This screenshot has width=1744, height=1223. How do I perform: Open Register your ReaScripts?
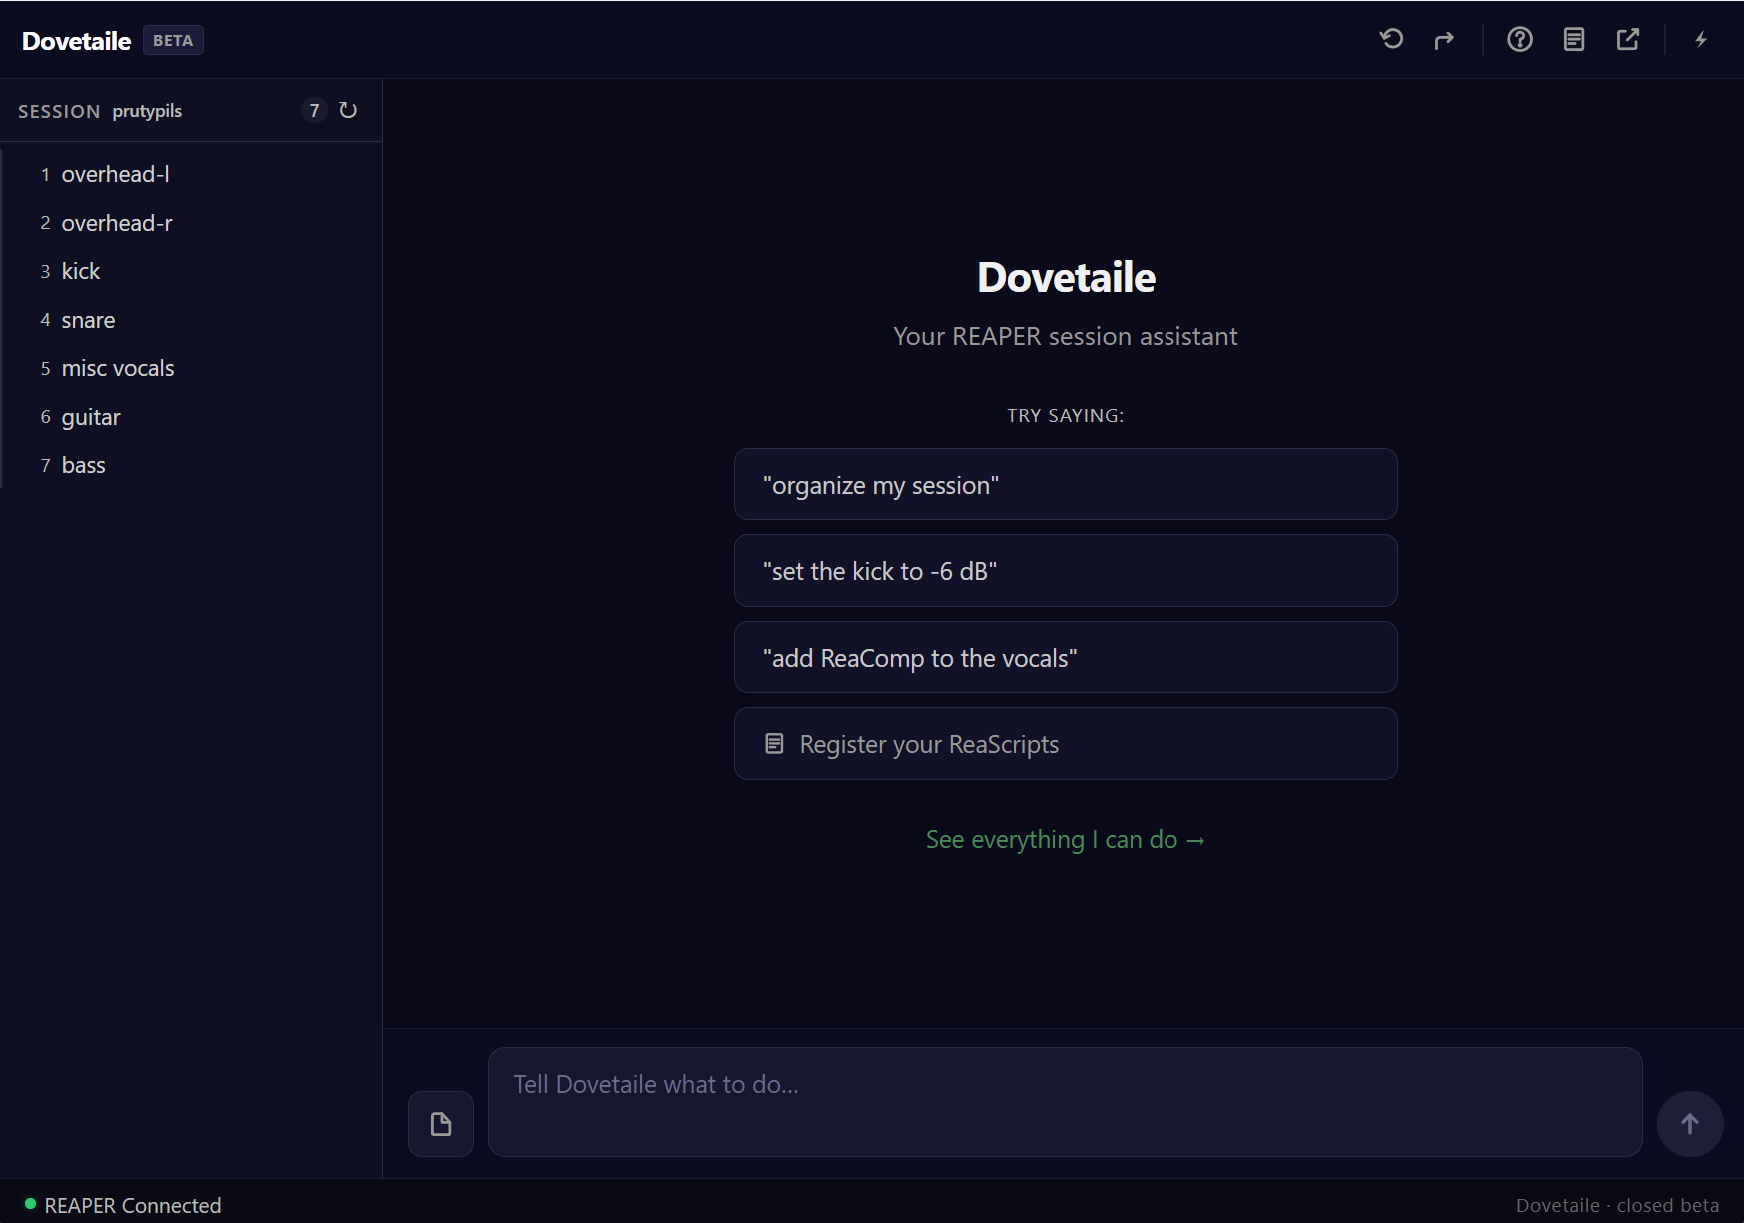[x=1065, y=743]
